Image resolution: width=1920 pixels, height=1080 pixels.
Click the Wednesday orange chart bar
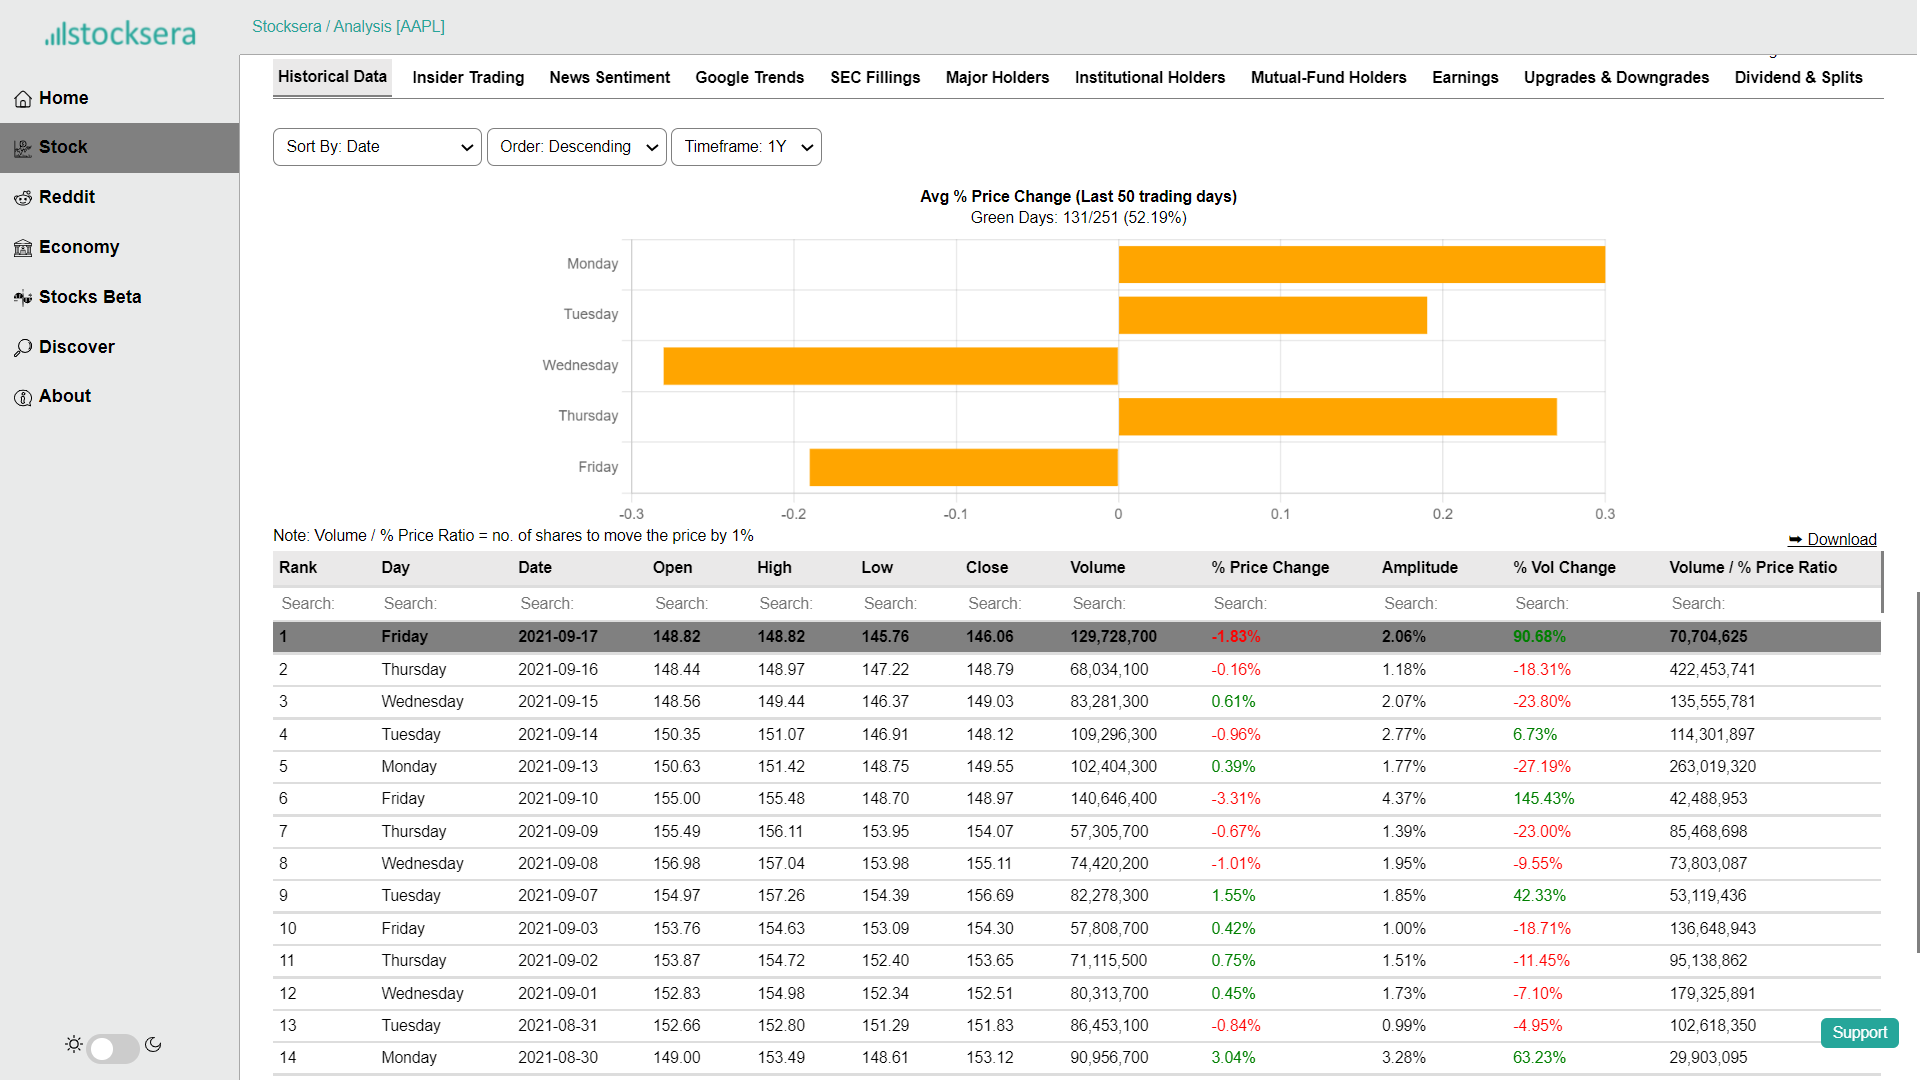(890, 366)
